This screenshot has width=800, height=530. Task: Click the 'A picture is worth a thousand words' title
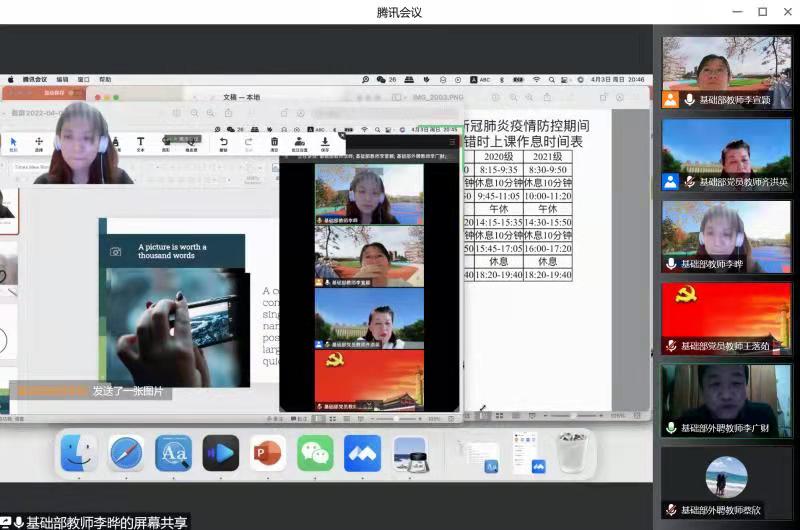(x=172, y=251)
